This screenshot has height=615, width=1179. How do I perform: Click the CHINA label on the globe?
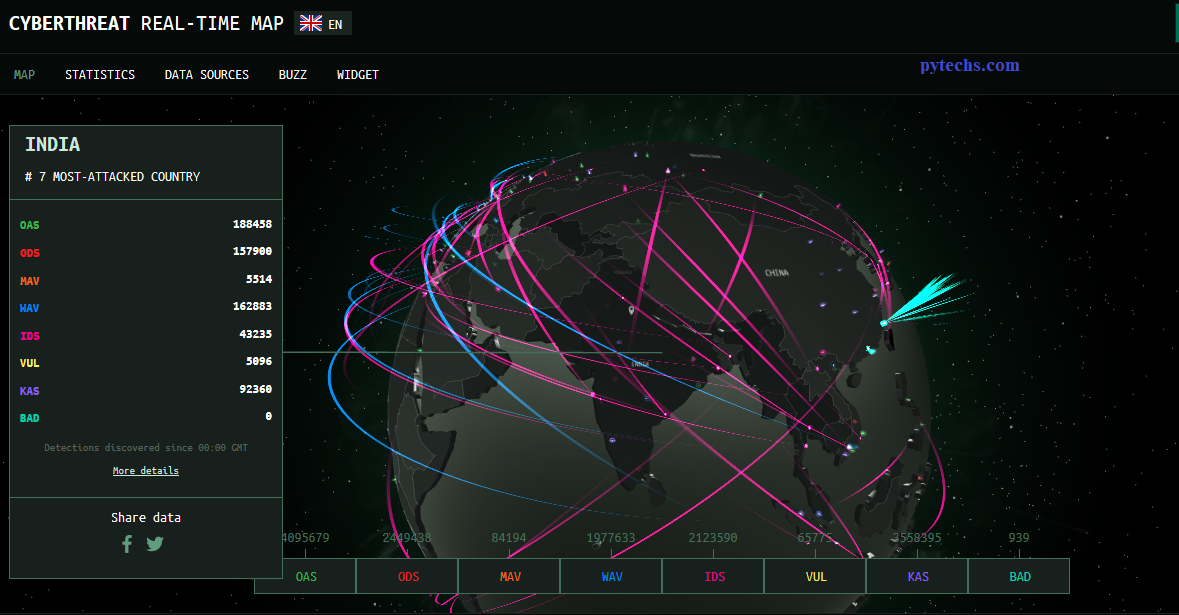pyautogui.click(x=777, y=272)
